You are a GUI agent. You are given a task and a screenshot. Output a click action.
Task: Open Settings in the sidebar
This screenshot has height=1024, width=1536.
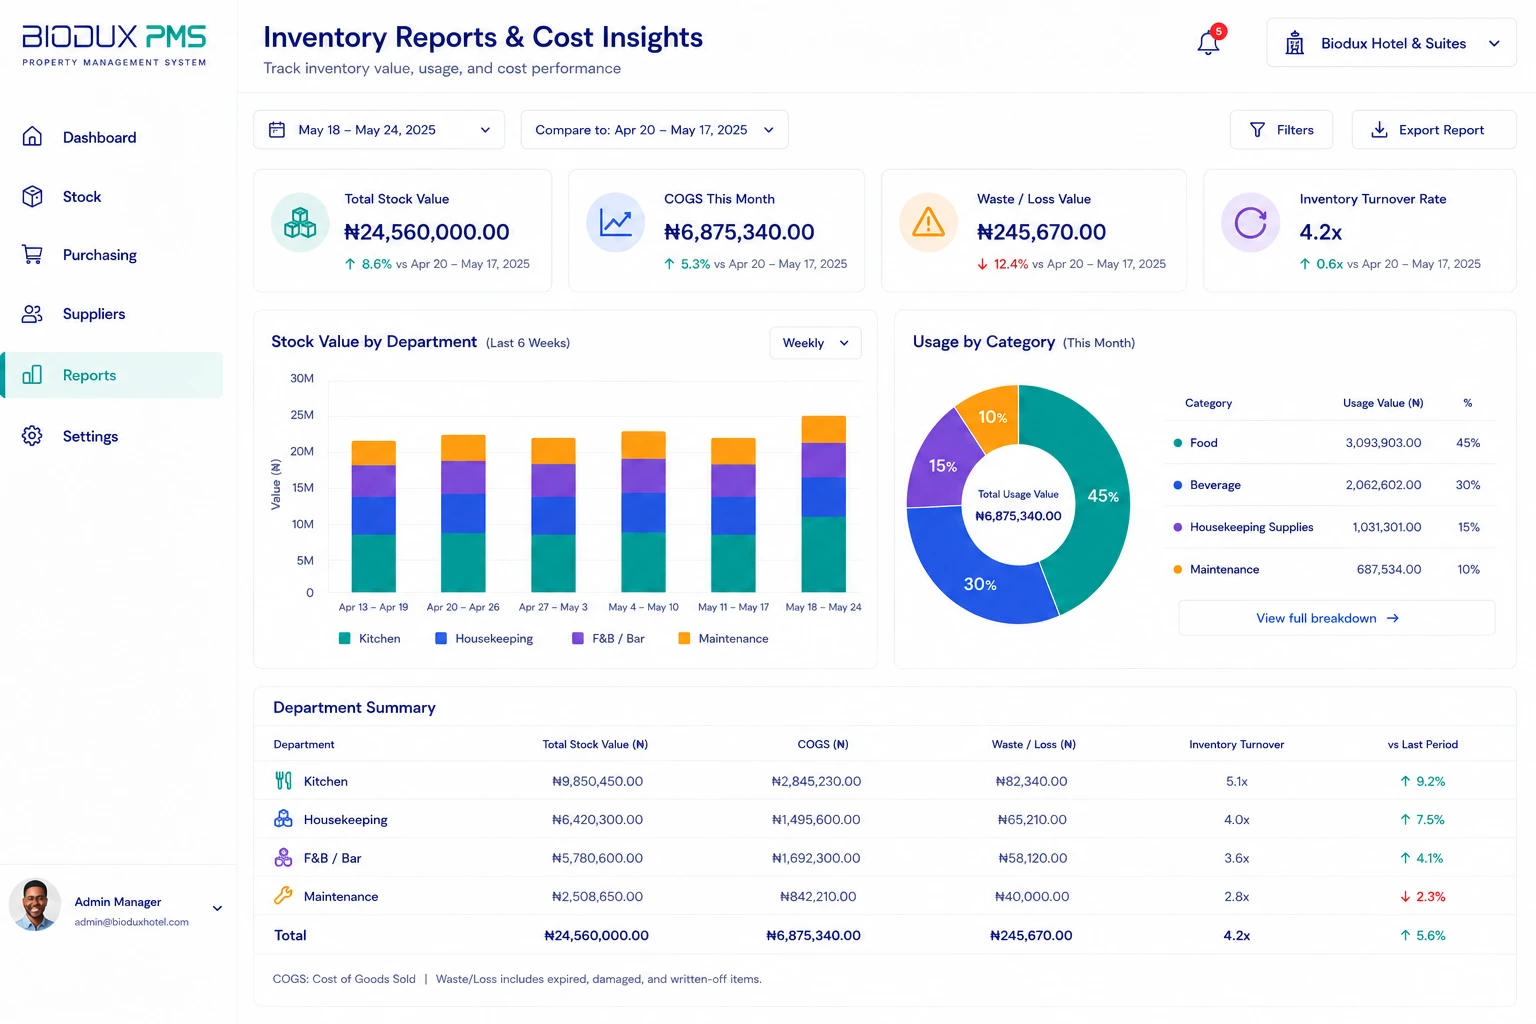coord(112,436)
